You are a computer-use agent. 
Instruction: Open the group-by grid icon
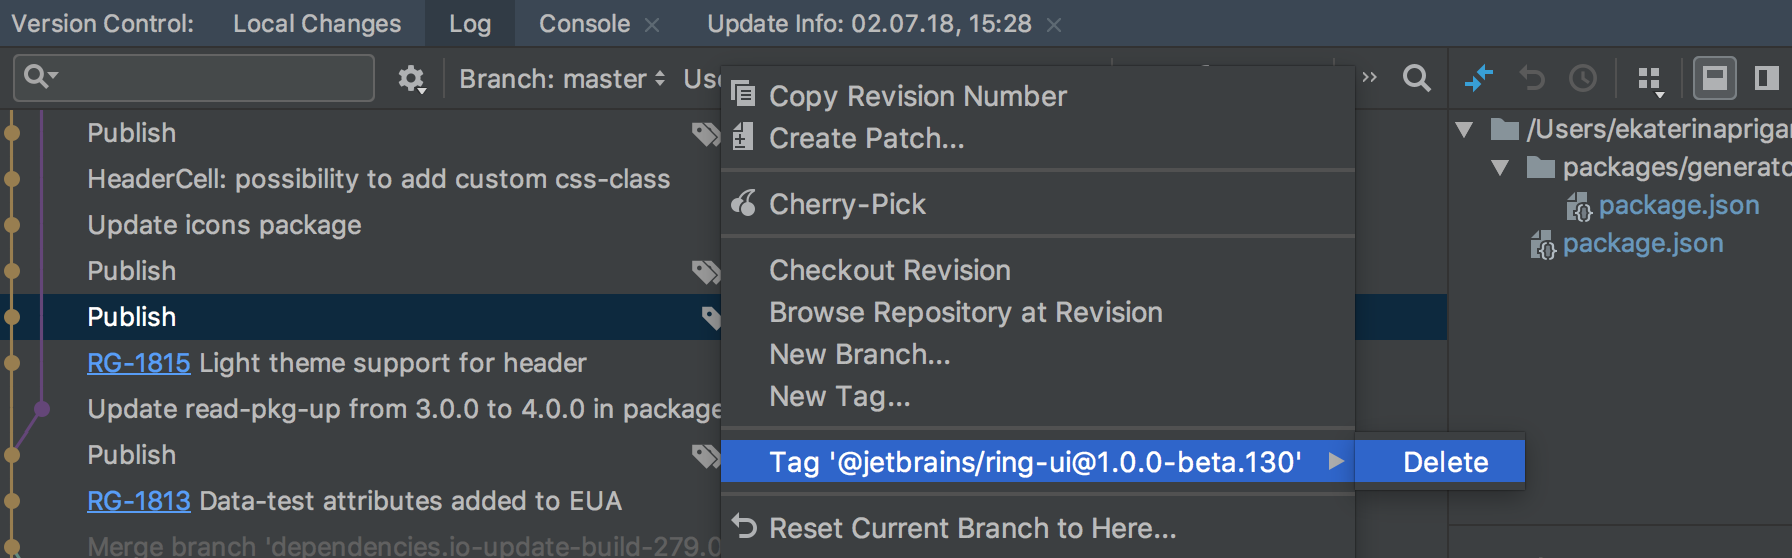(1650, 79)
